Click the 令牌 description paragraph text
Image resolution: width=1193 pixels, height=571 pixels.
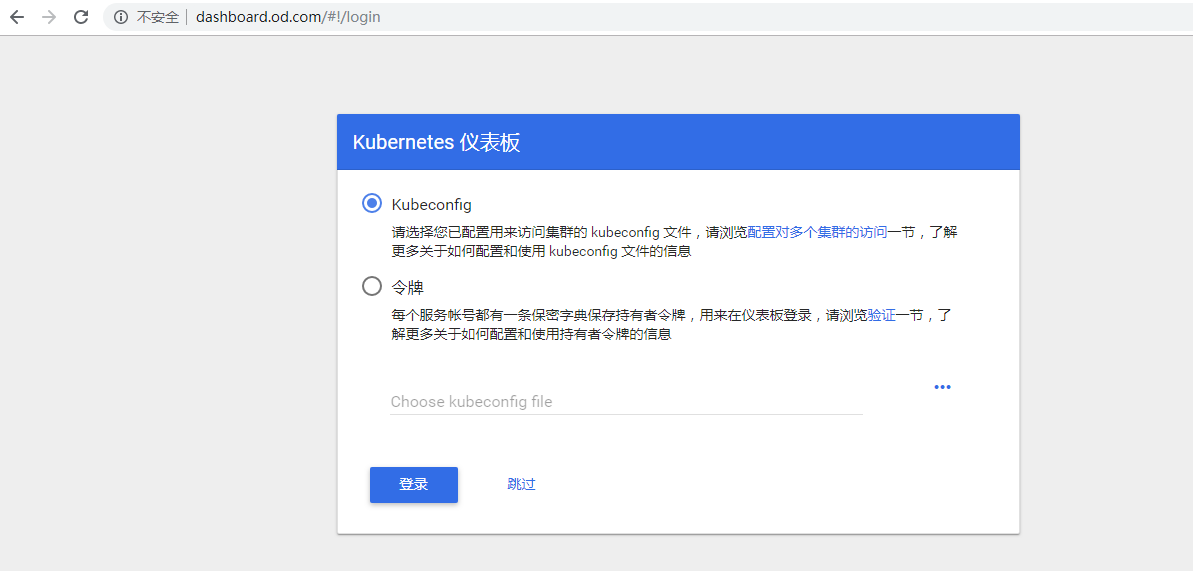point(671,324)
